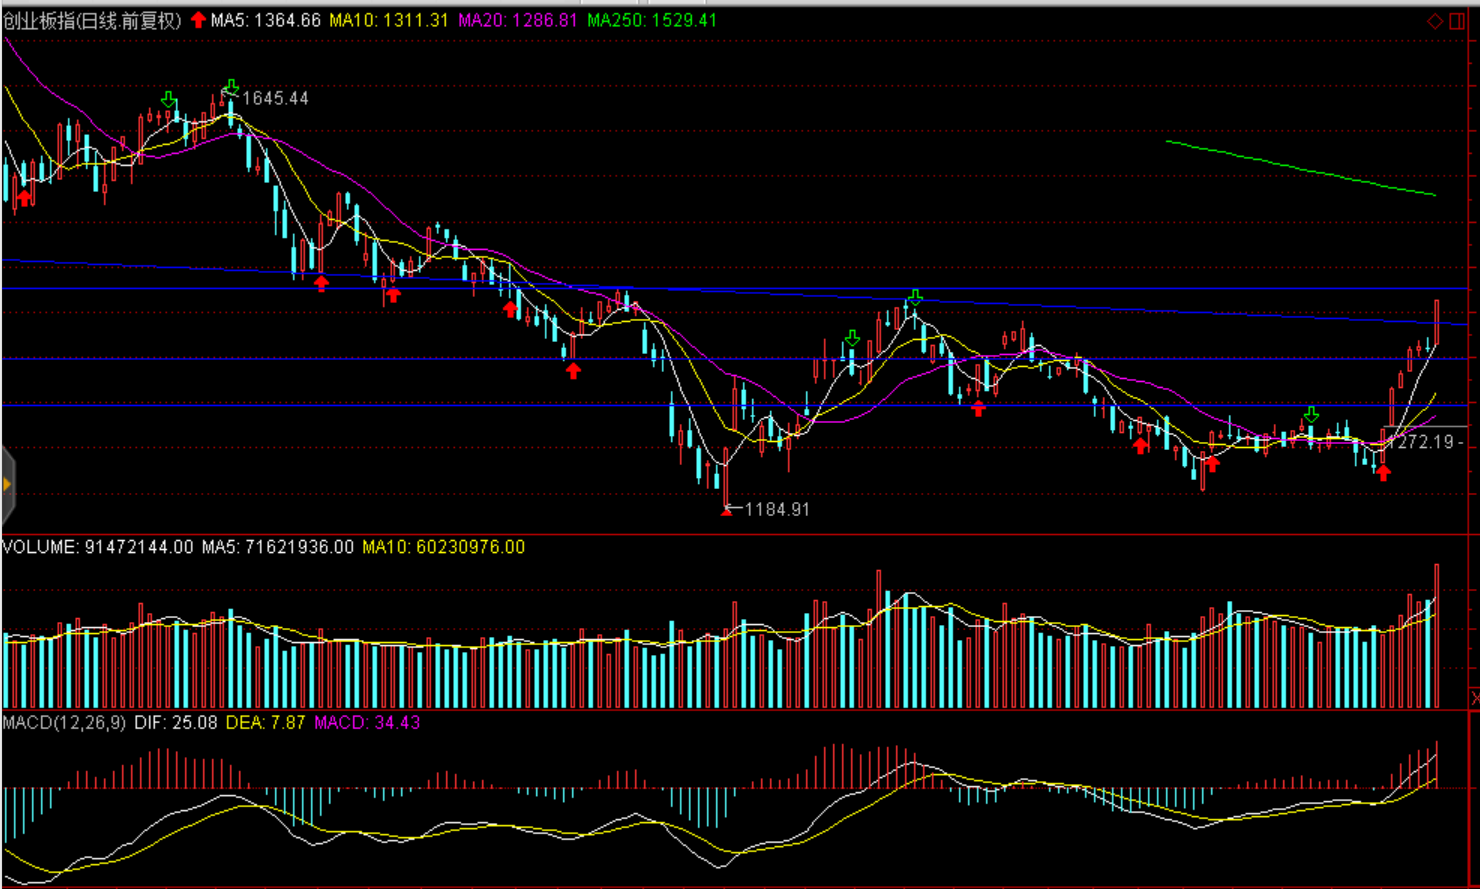The image size is (1480, 889).
Task: Click the MA250: 1529.41 indicator label
Action: click(x=652, y=20)
